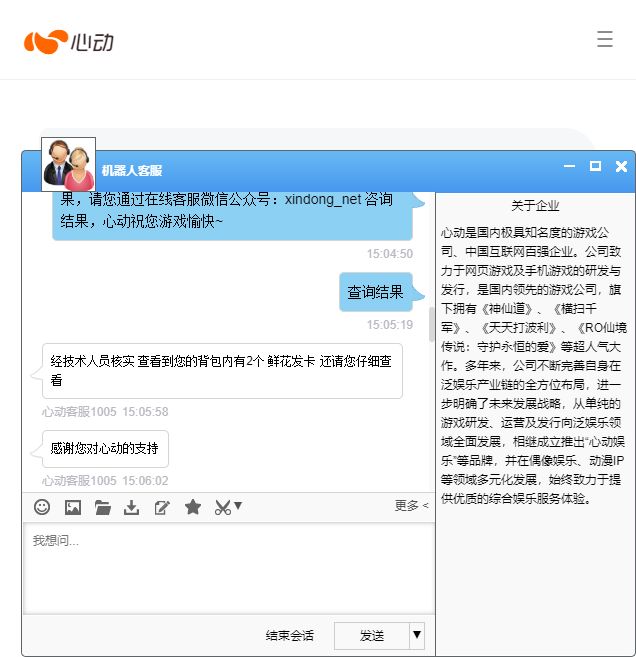Click the 感谢您对心动的支持 message
Screen dimensions: 636x657
coord(106,448)
